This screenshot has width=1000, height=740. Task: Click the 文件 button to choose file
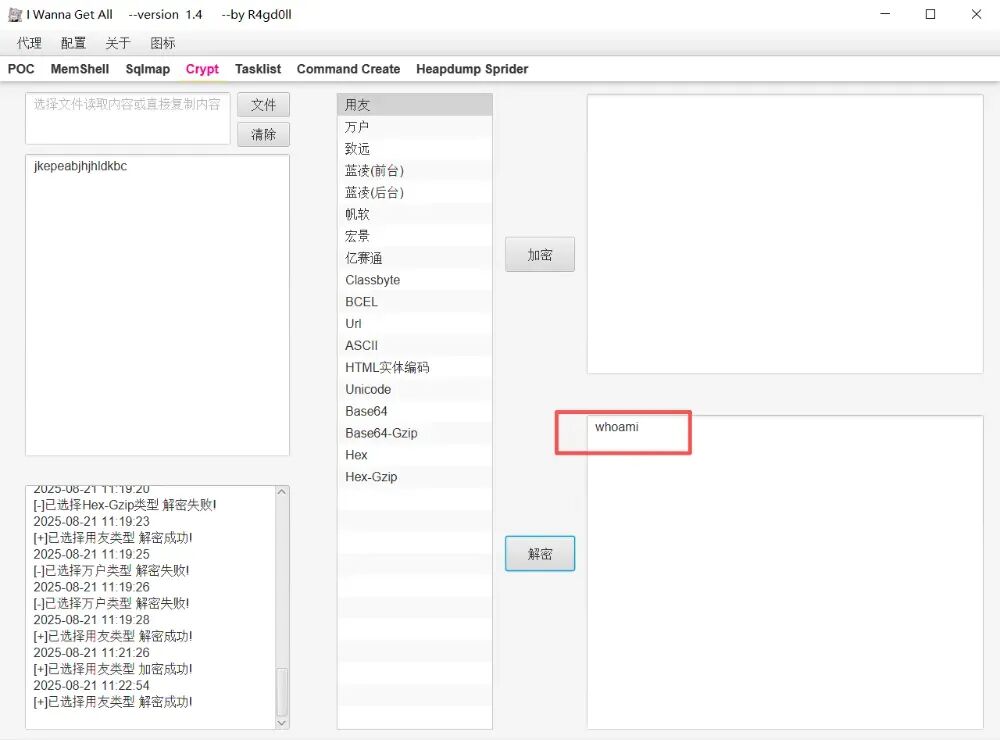263,105
